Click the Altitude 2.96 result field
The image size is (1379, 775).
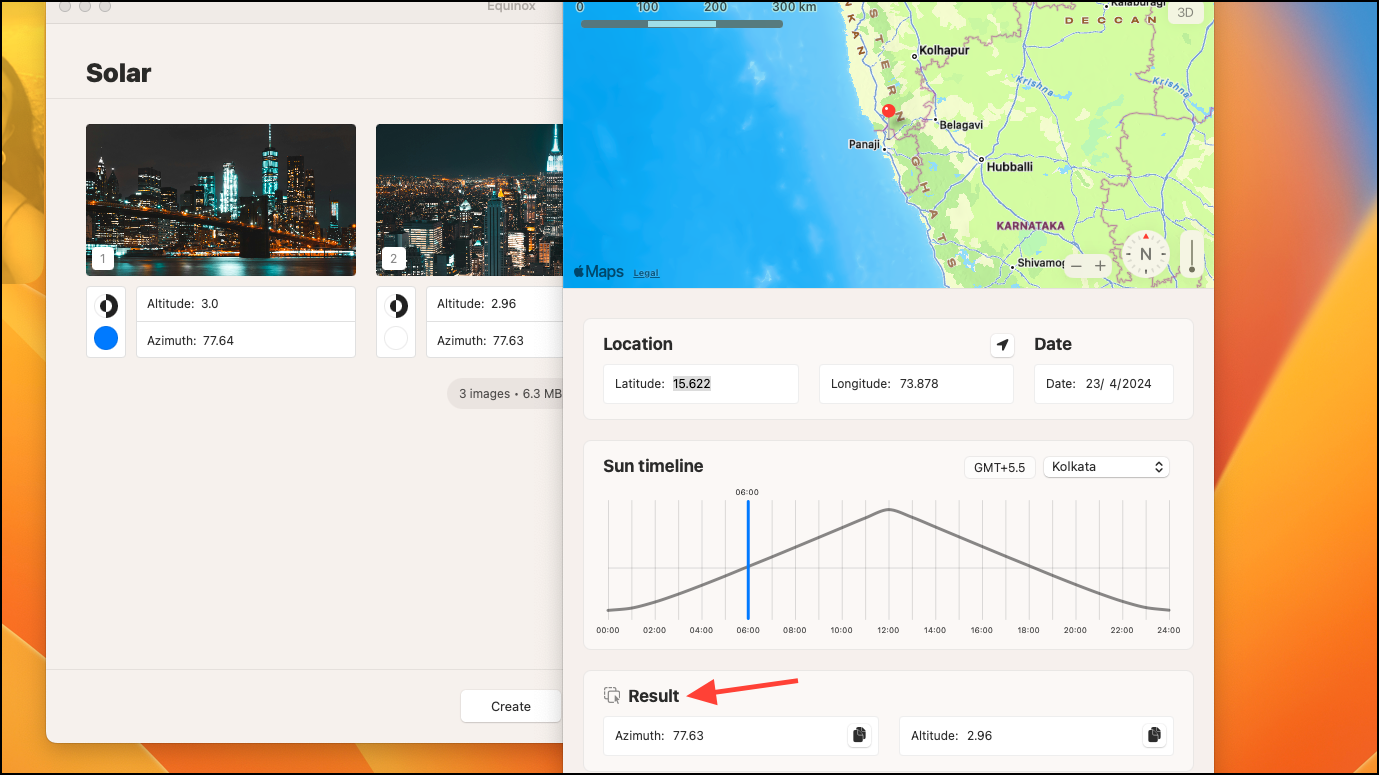click(x=1036, y=735)
